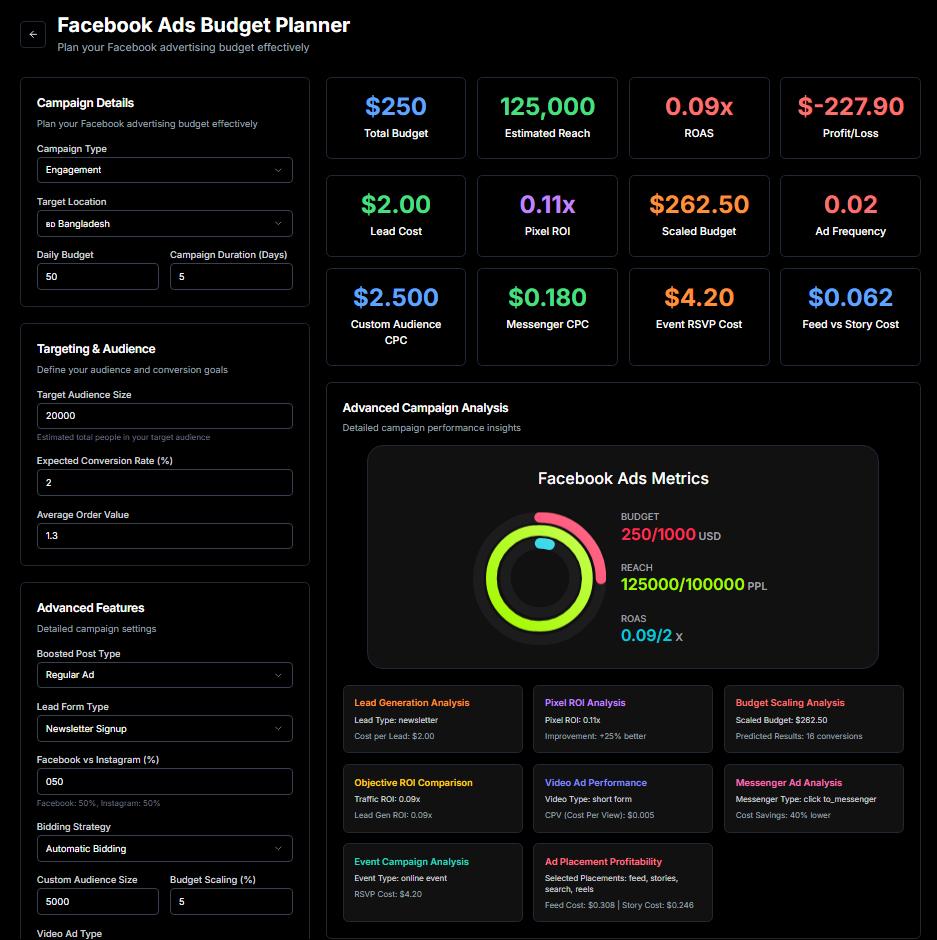Select the Expected Conversion Rate field
937x940 pixels.
click(x=164, y=483)
